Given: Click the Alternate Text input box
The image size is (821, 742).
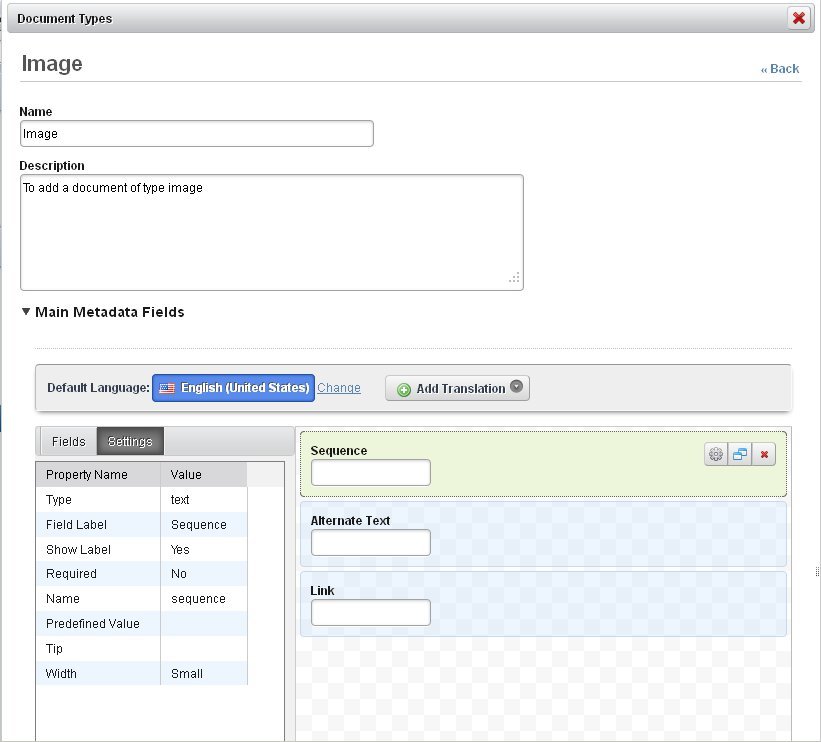Looking at the screenshot, I should tap(370, 542).
